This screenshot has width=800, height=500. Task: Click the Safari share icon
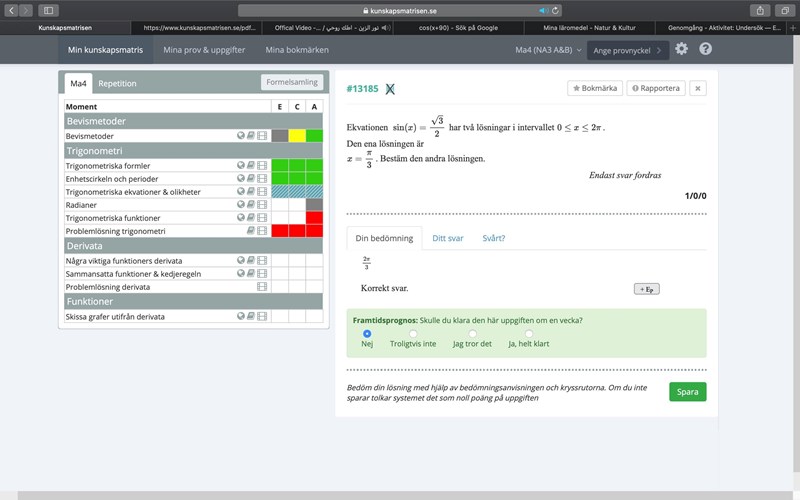[x=740, y=10]
